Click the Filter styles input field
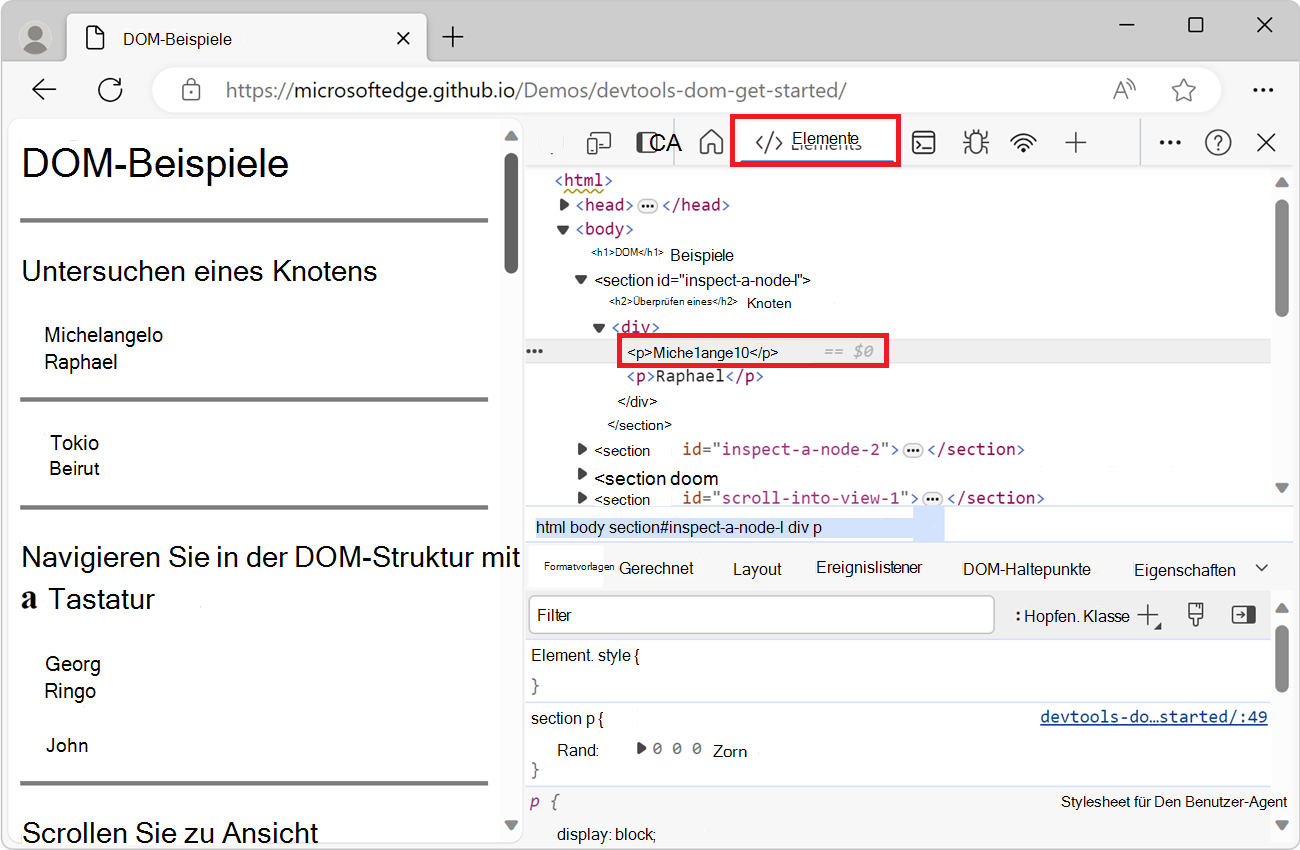 [x=760, y=615]
